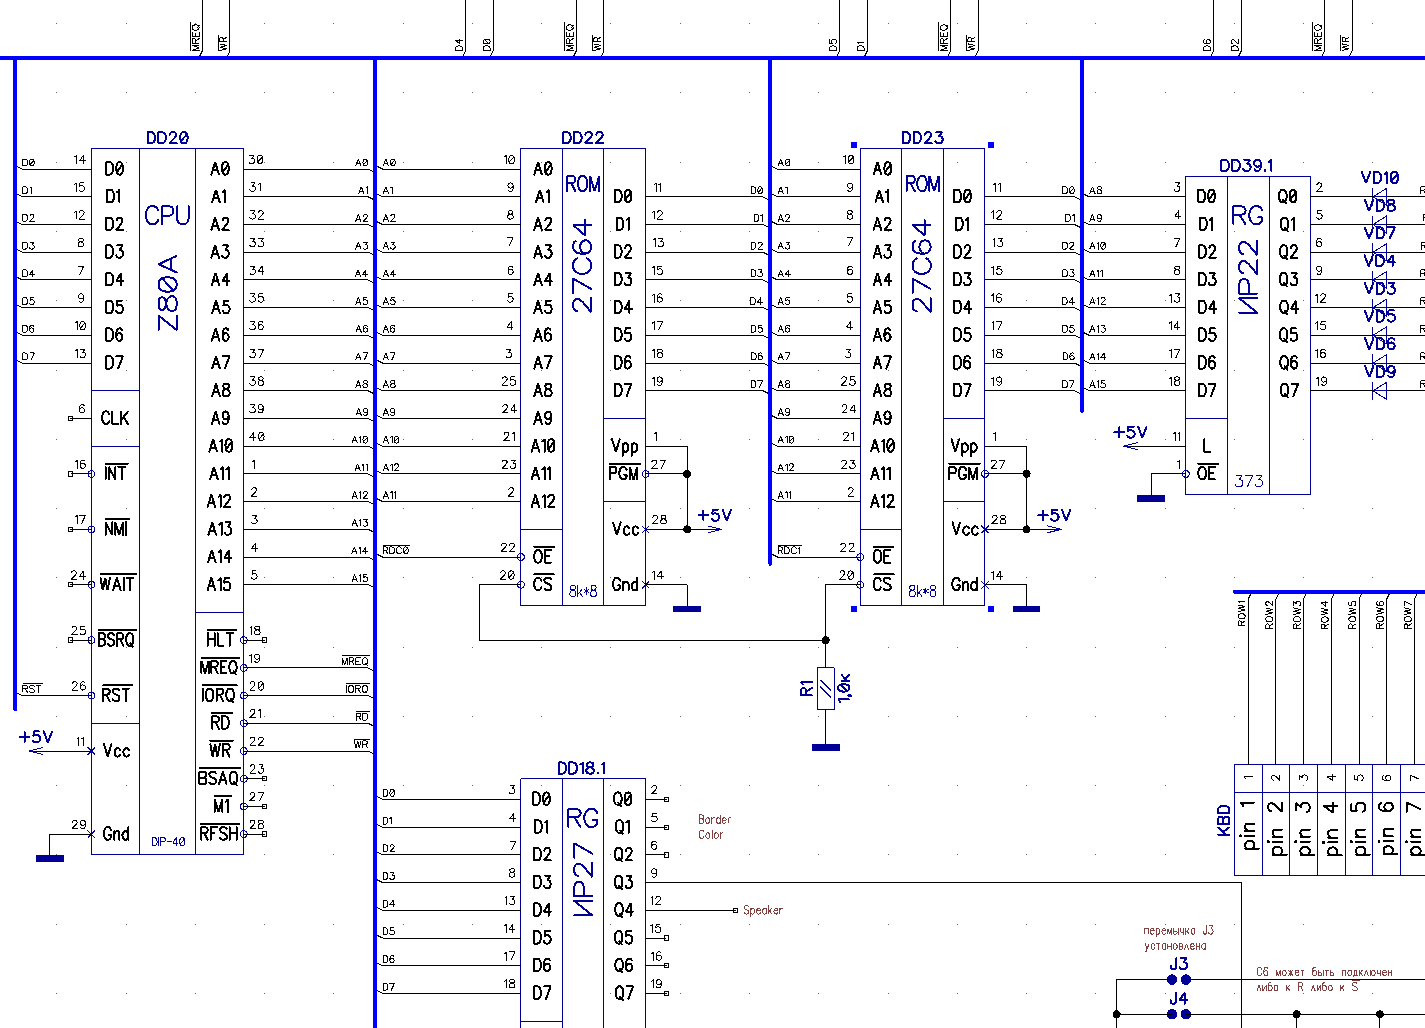1425x1028 pixels.
Task: Click the DIP-40 package label
Action: 168,842
